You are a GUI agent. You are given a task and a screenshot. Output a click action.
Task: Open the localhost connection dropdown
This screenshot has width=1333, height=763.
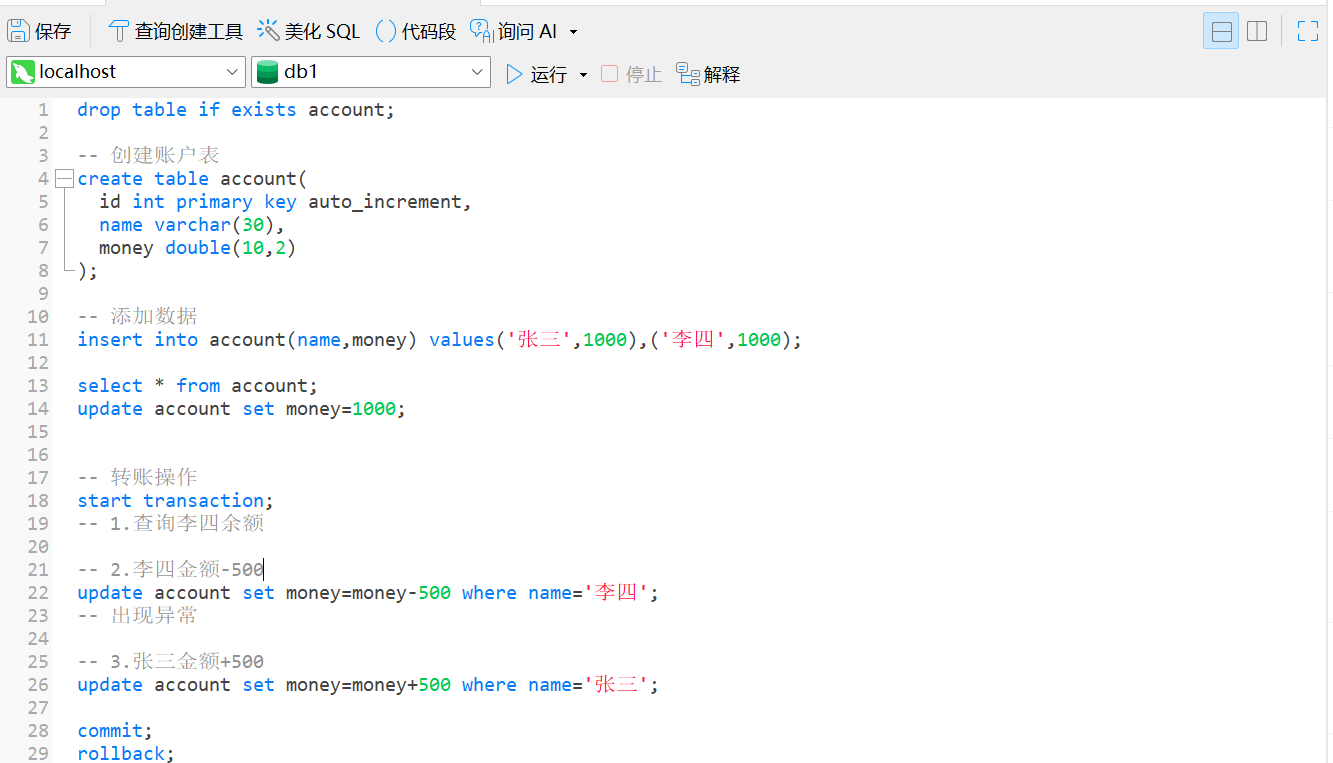coord(126,72)
